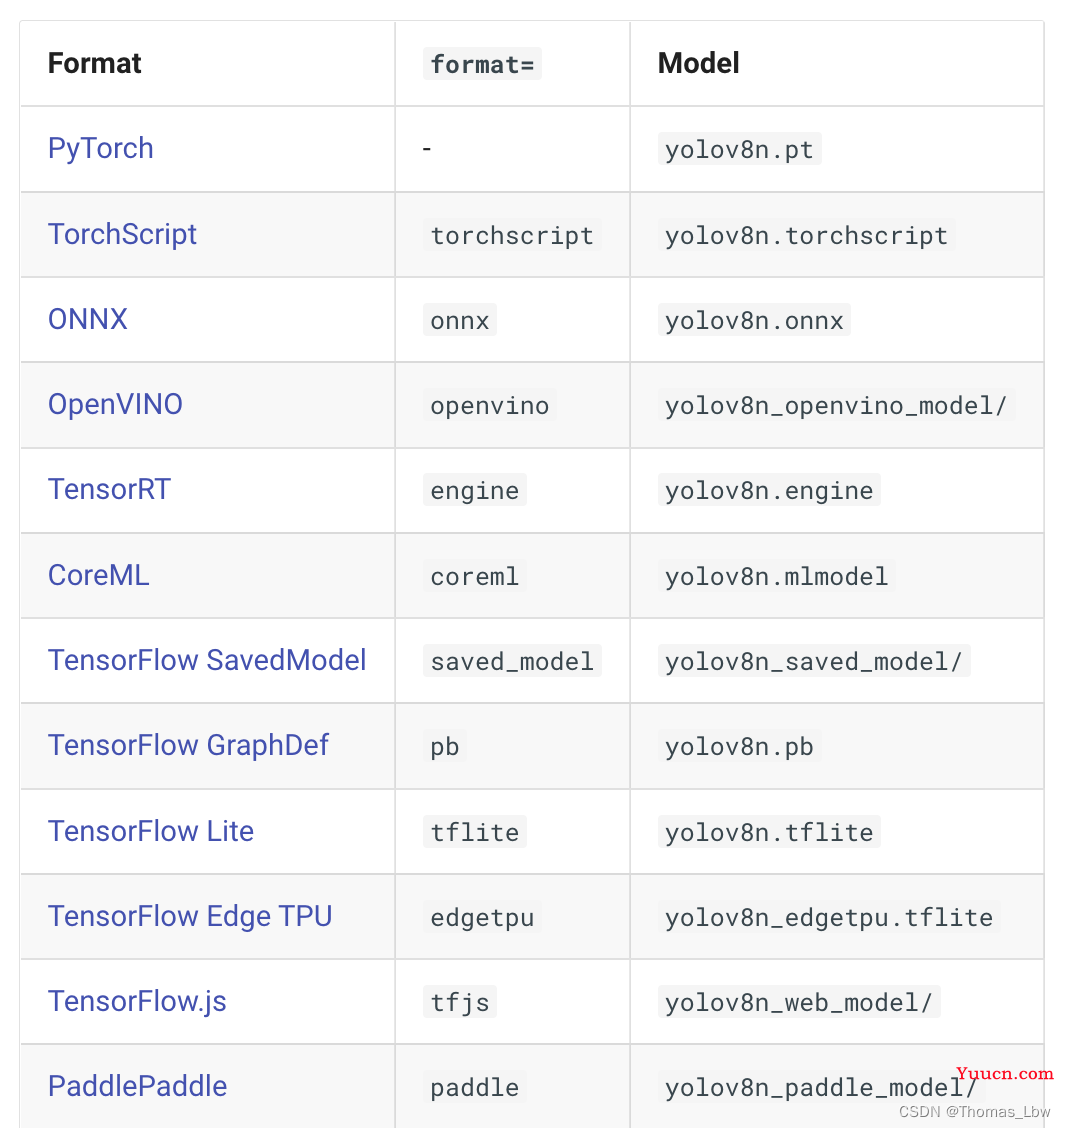The image size is (1066, 1128).
Task: Click the TensorFlow Lite link
Action: click(151, 831)
